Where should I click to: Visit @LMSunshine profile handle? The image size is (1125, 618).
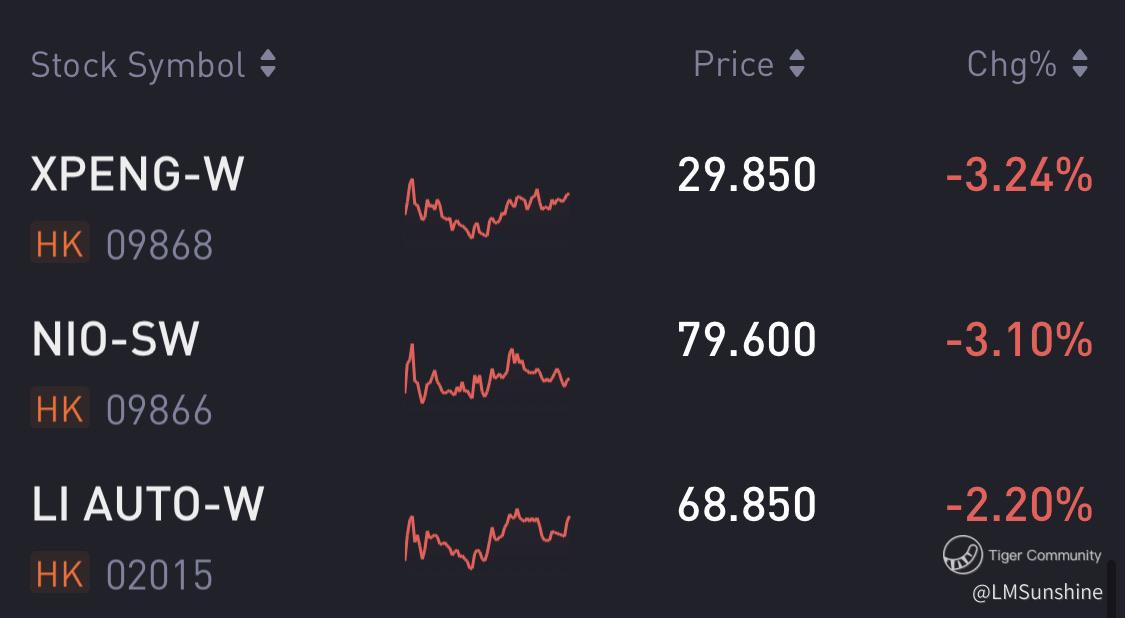click(1037, 592)
